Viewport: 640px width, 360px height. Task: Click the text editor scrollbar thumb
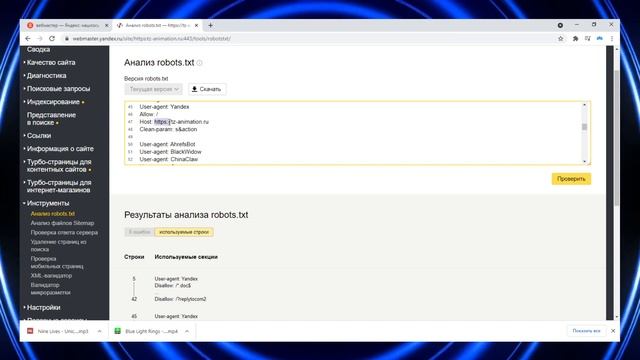pyautogui.click(x=584, y=127)
